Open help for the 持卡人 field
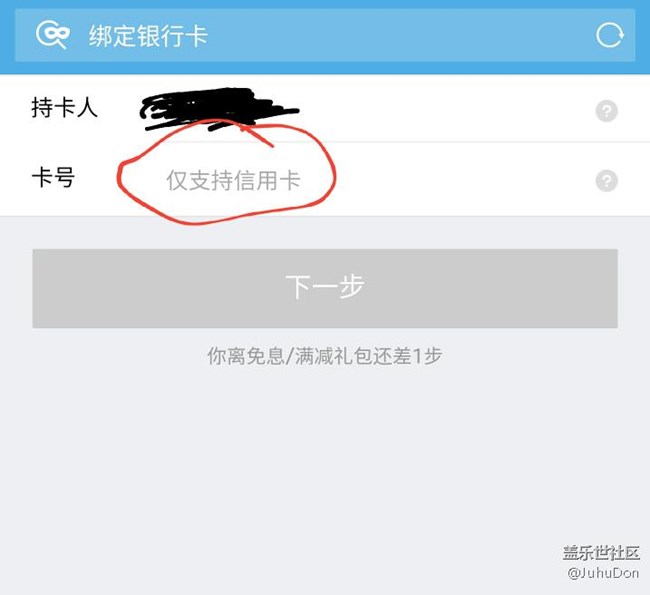This screenshot has height=595, width=650. (606, 111)
